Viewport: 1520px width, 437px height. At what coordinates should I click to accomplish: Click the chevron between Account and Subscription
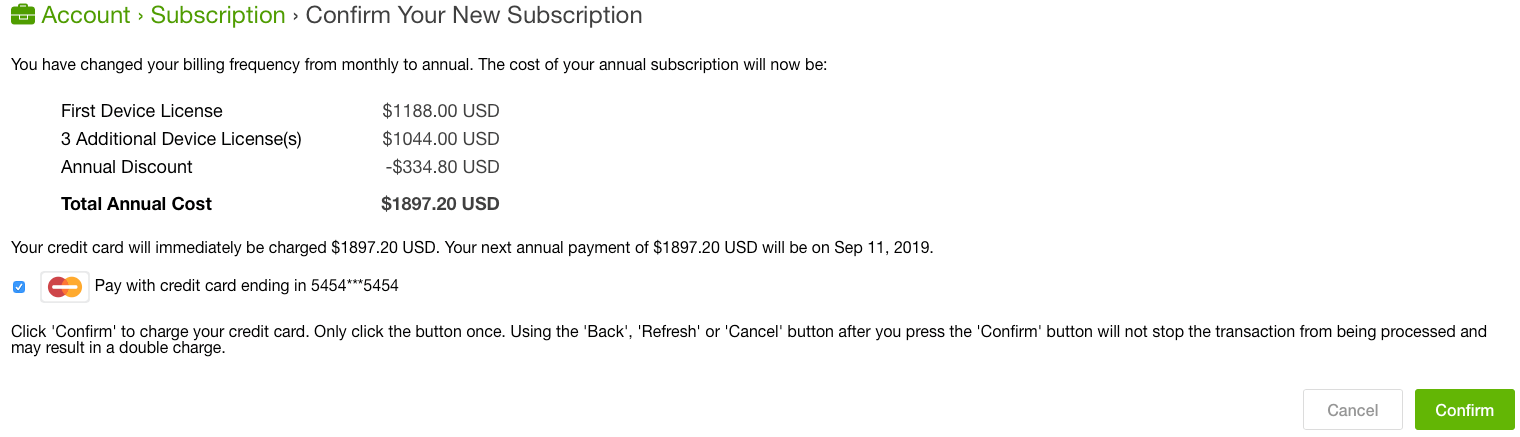click(140, 16)
